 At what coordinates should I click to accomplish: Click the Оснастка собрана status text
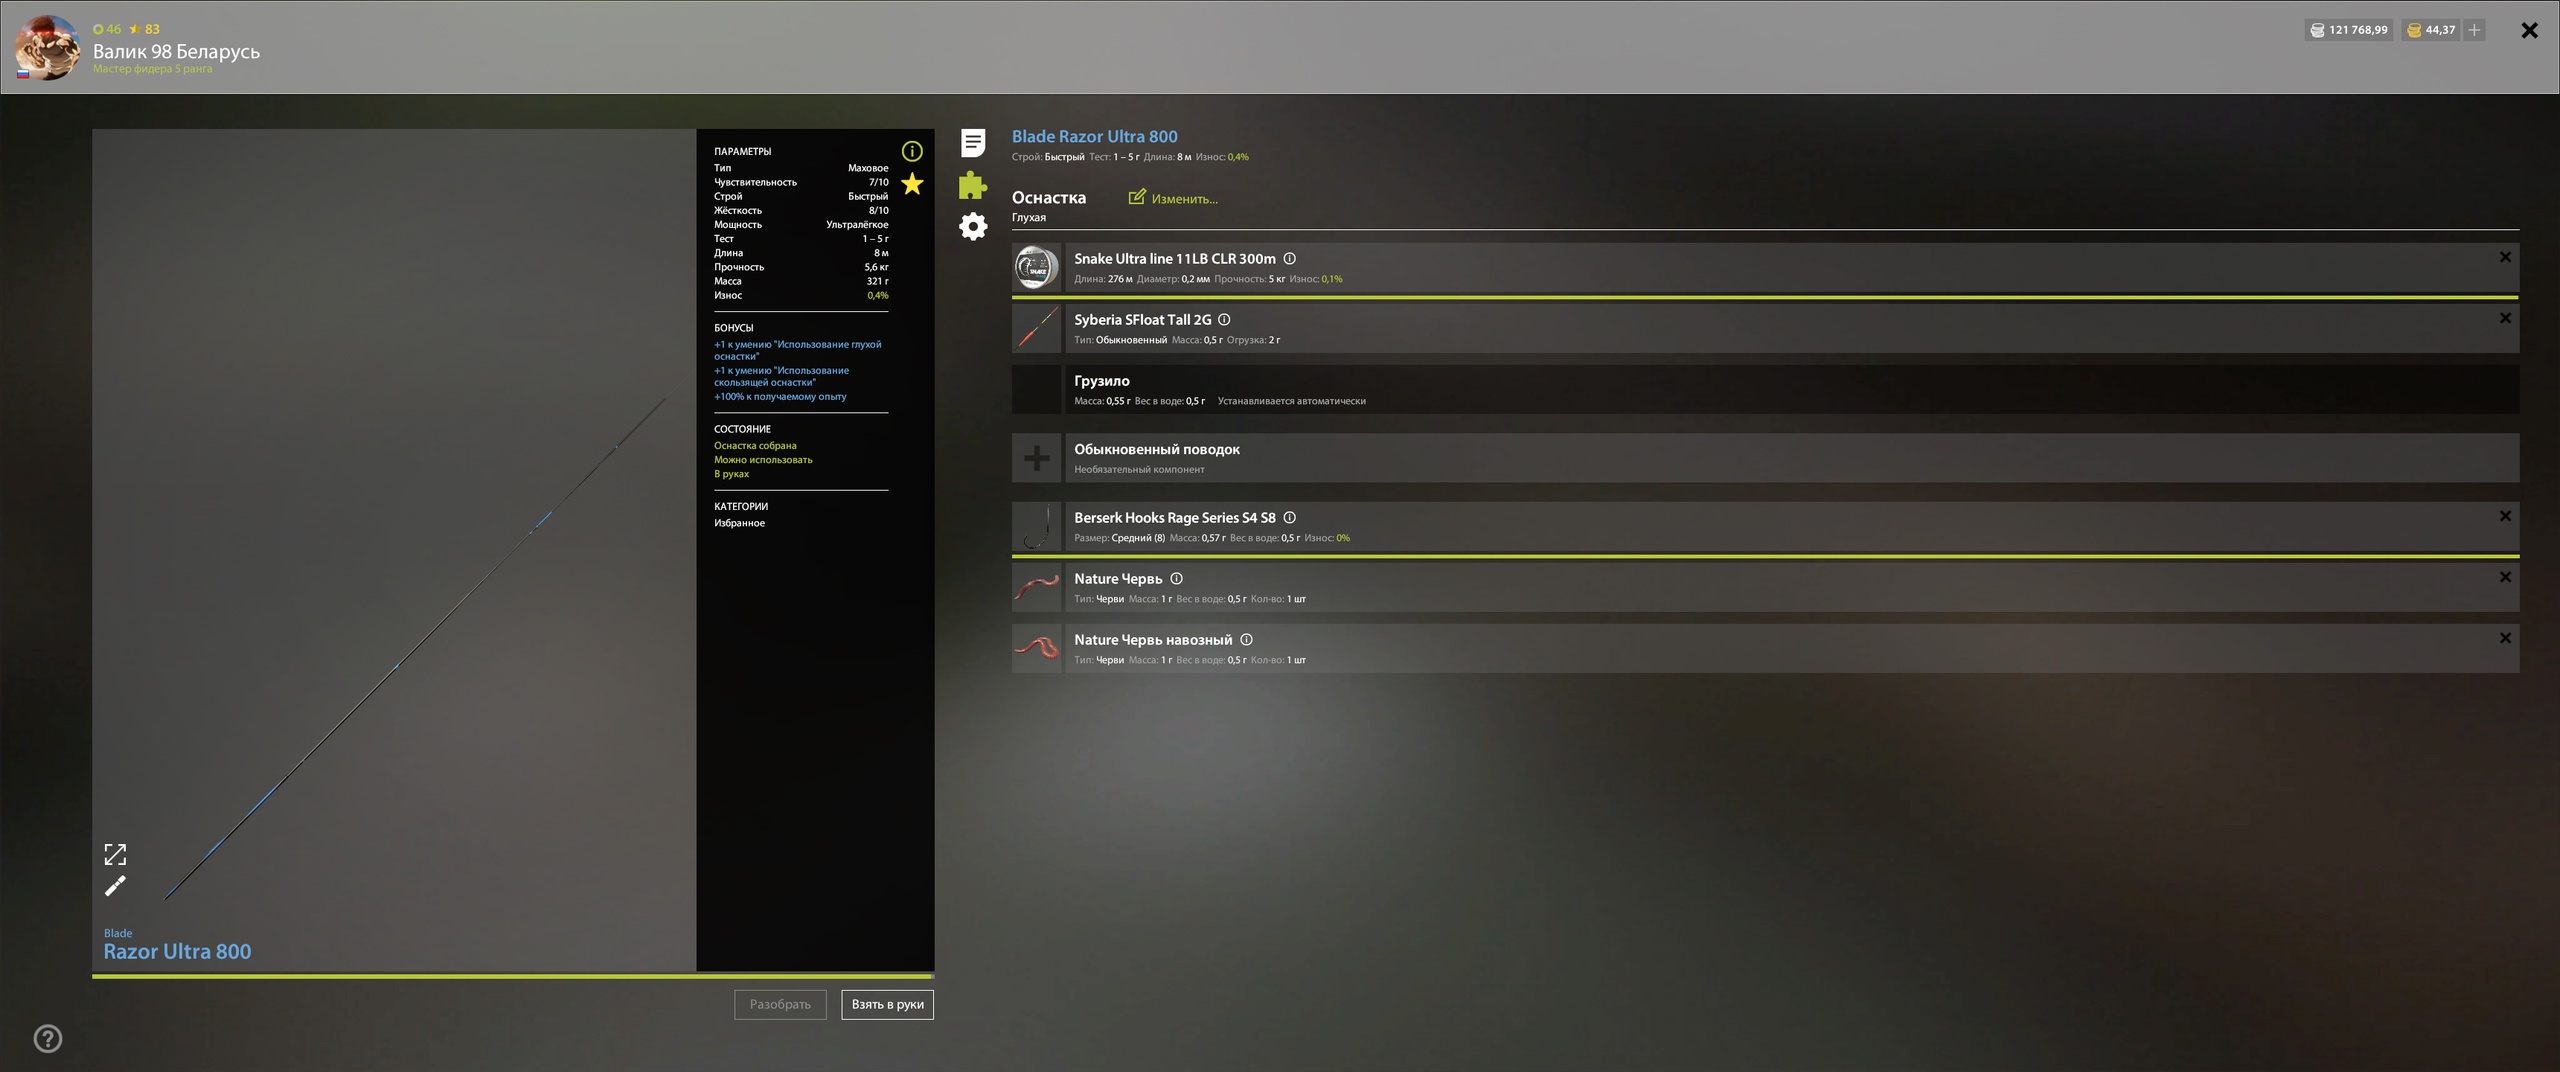point(755,446)
